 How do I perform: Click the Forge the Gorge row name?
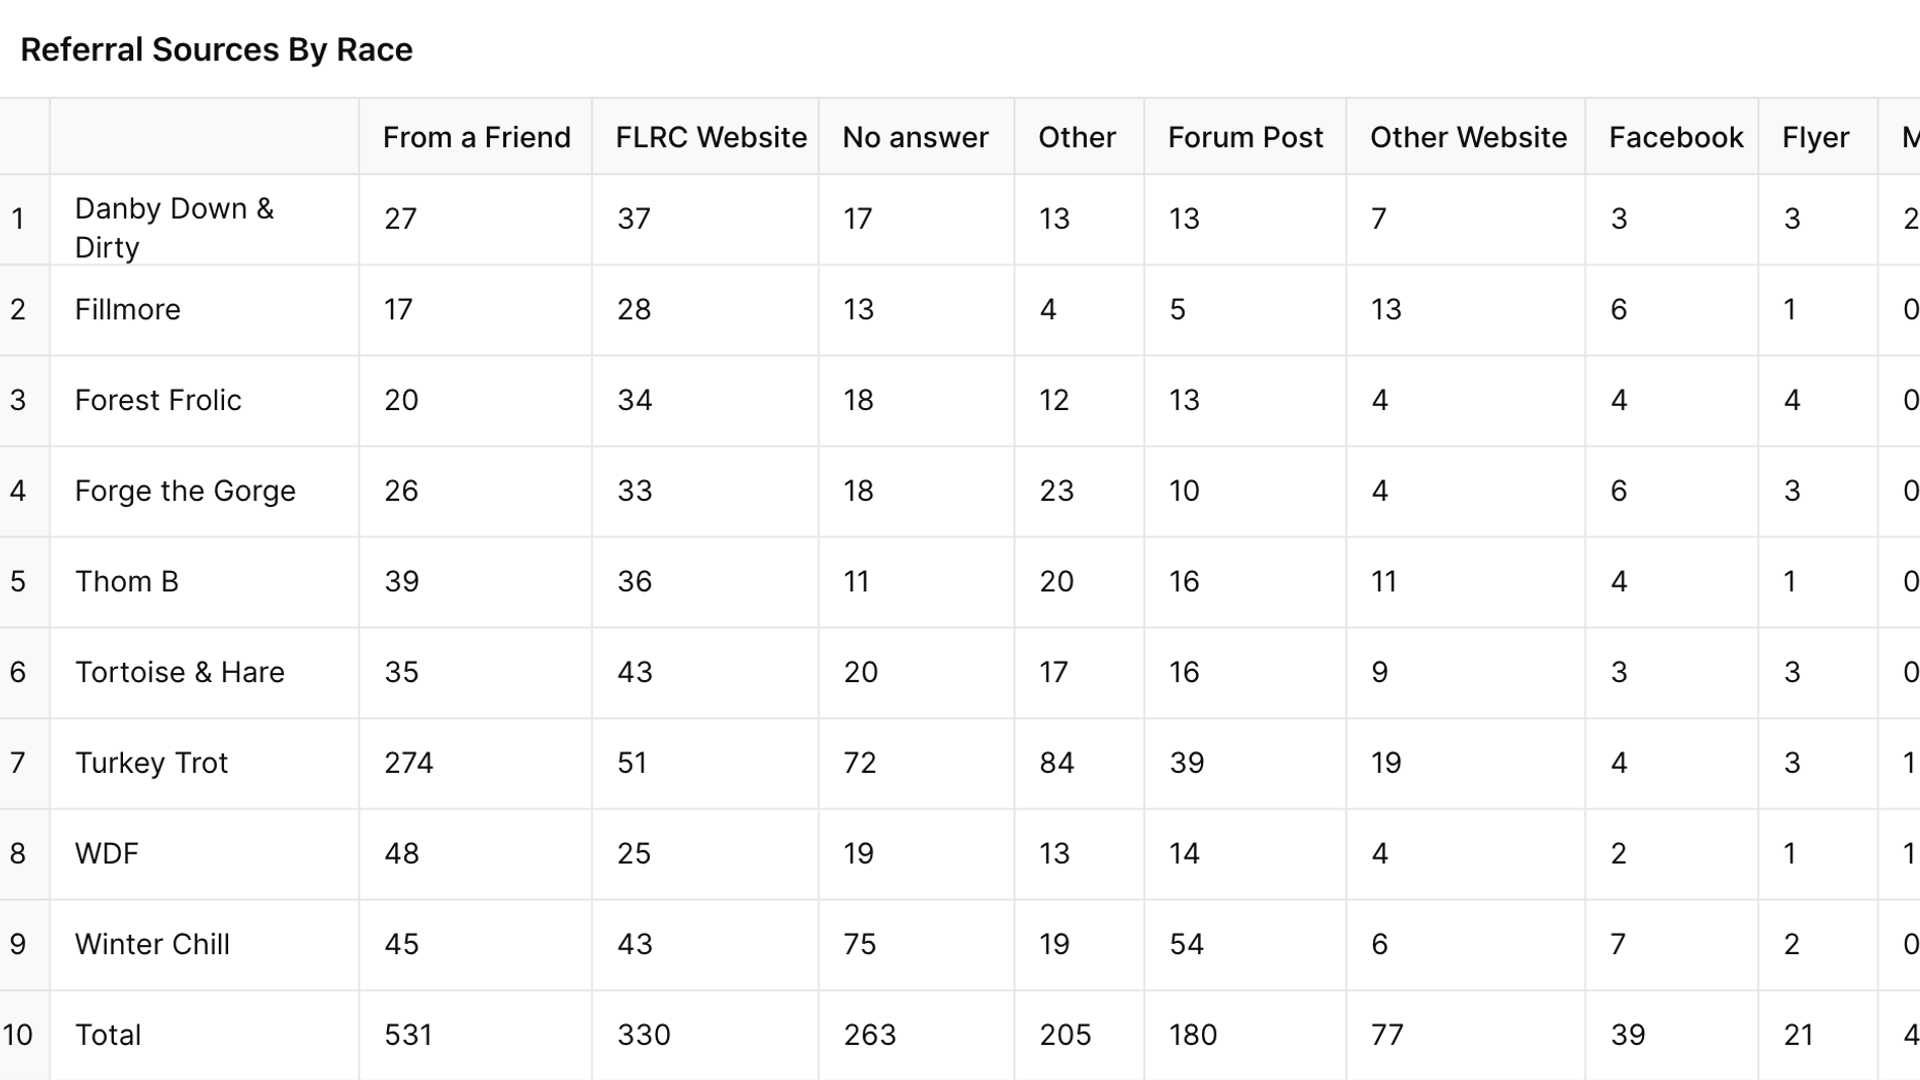coord(185,491)
